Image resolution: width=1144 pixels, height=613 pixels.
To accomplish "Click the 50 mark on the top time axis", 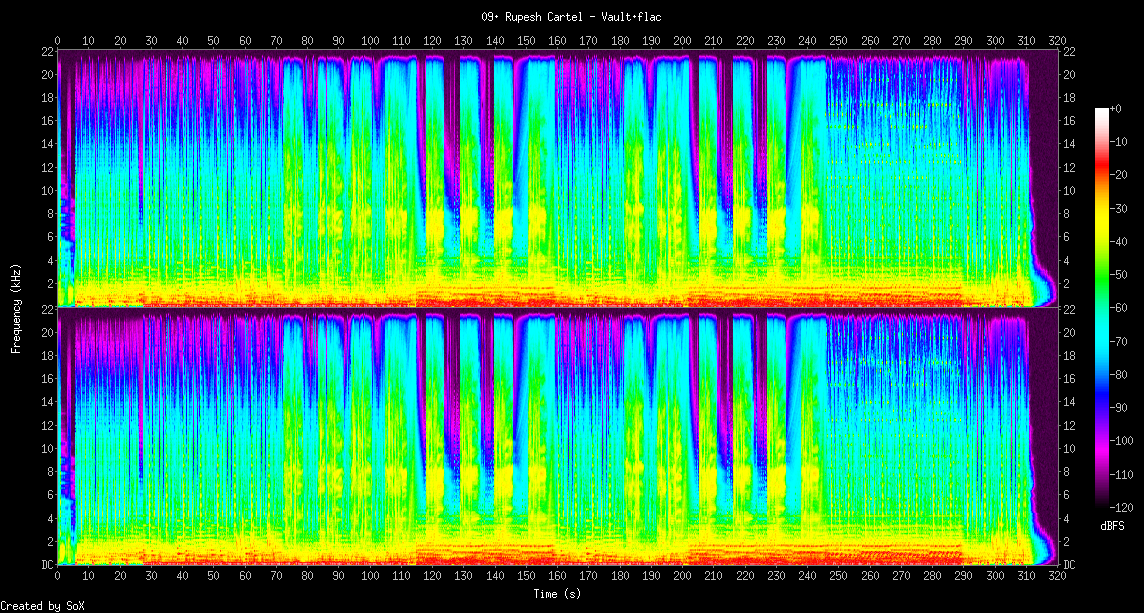I will point(214,41).
